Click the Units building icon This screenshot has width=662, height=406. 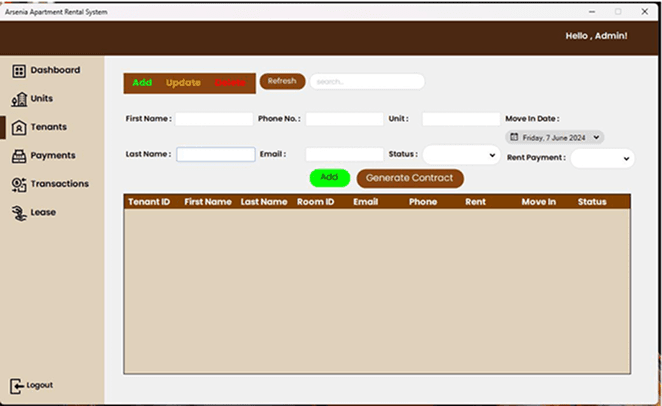point(19,100)
